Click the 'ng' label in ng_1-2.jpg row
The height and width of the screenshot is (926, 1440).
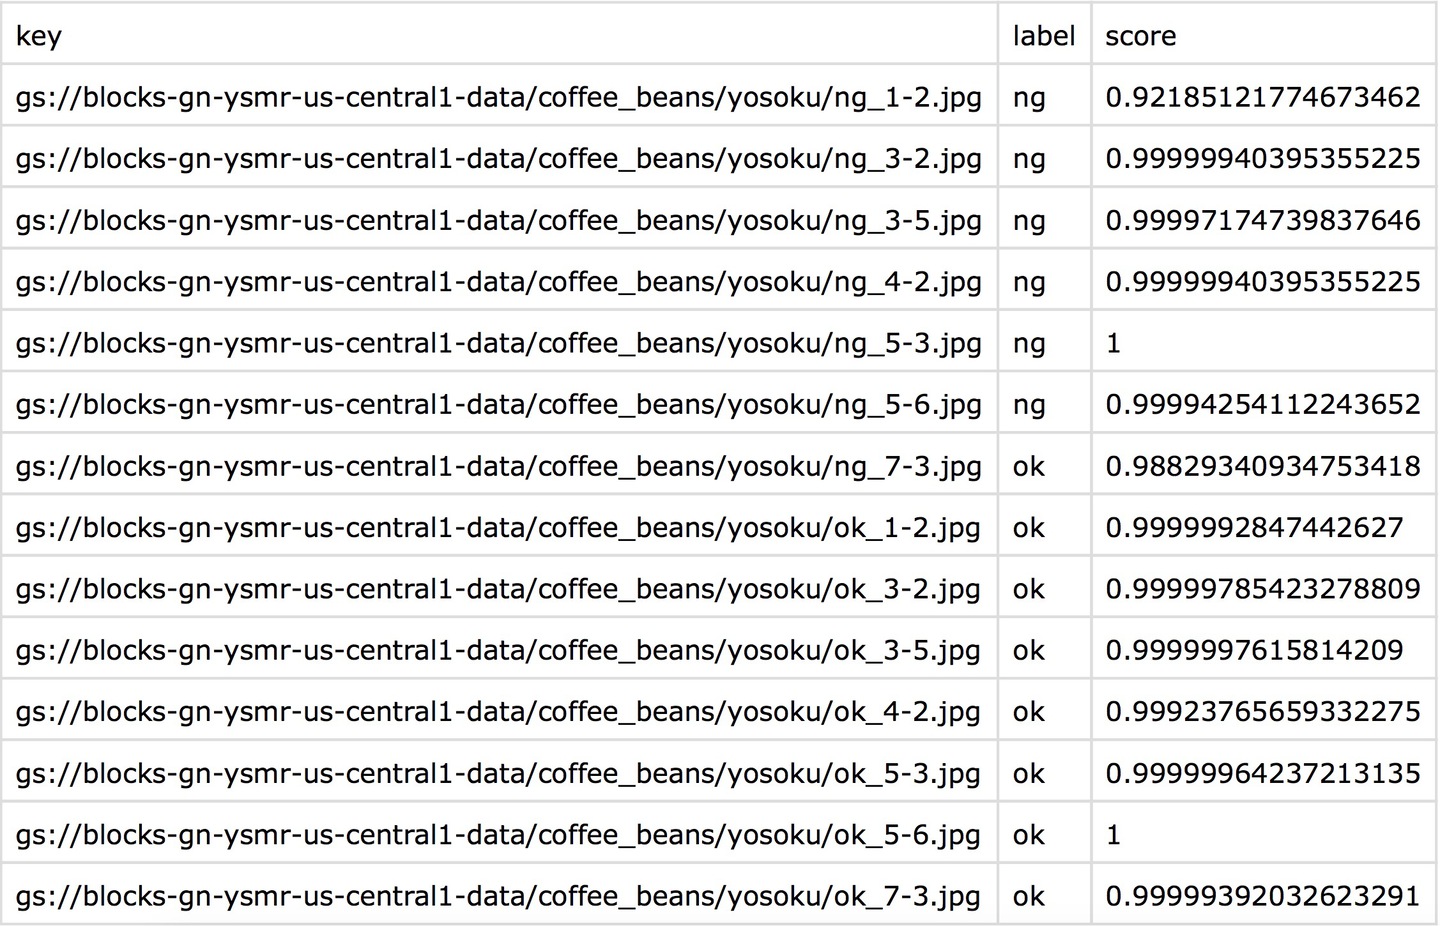coord(1029,99)
